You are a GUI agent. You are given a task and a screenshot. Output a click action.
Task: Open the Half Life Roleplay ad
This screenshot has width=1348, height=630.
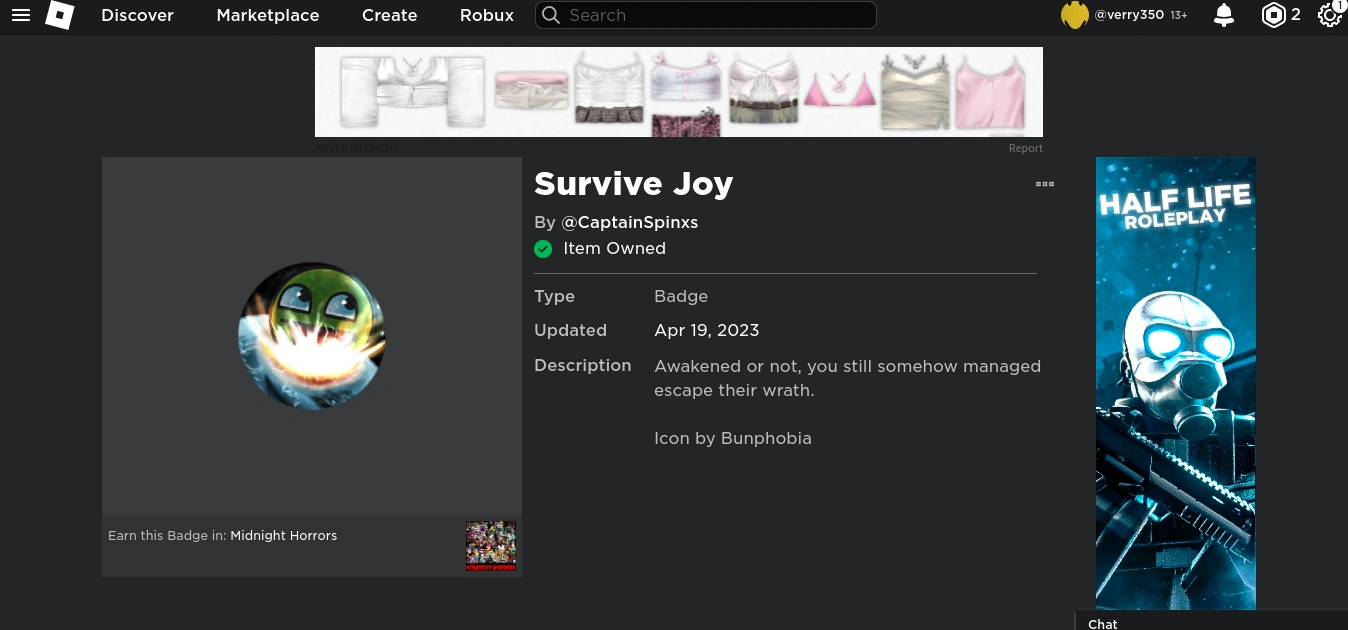click(x=1175, y=383)
